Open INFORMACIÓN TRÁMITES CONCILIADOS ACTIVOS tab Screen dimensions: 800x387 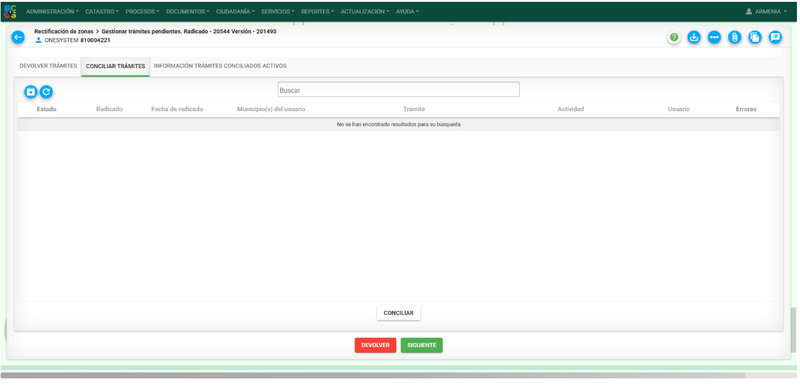(x=220, y=66)
